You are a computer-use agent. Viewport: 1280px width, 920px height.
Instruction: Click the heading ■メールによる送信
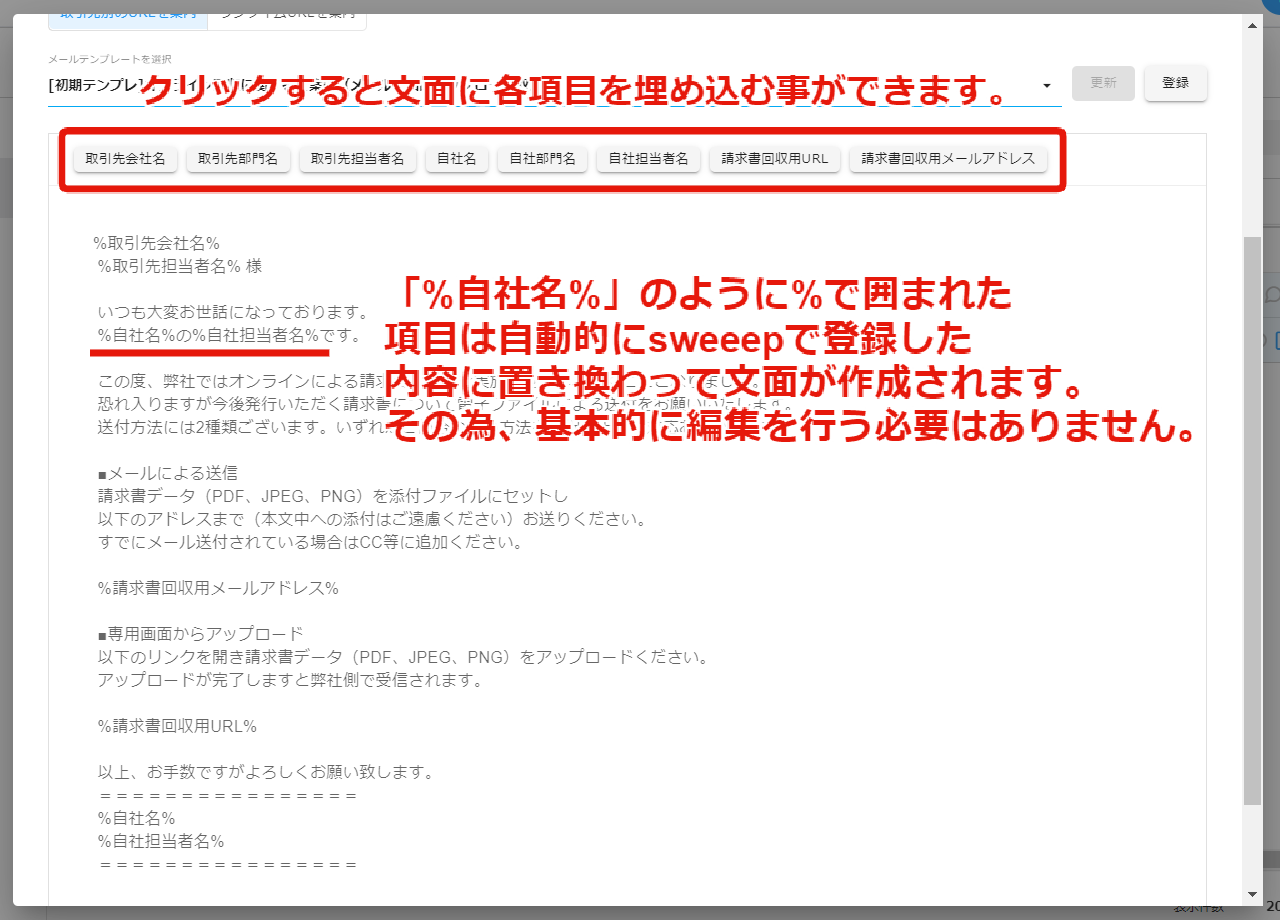tap(167, 473)
